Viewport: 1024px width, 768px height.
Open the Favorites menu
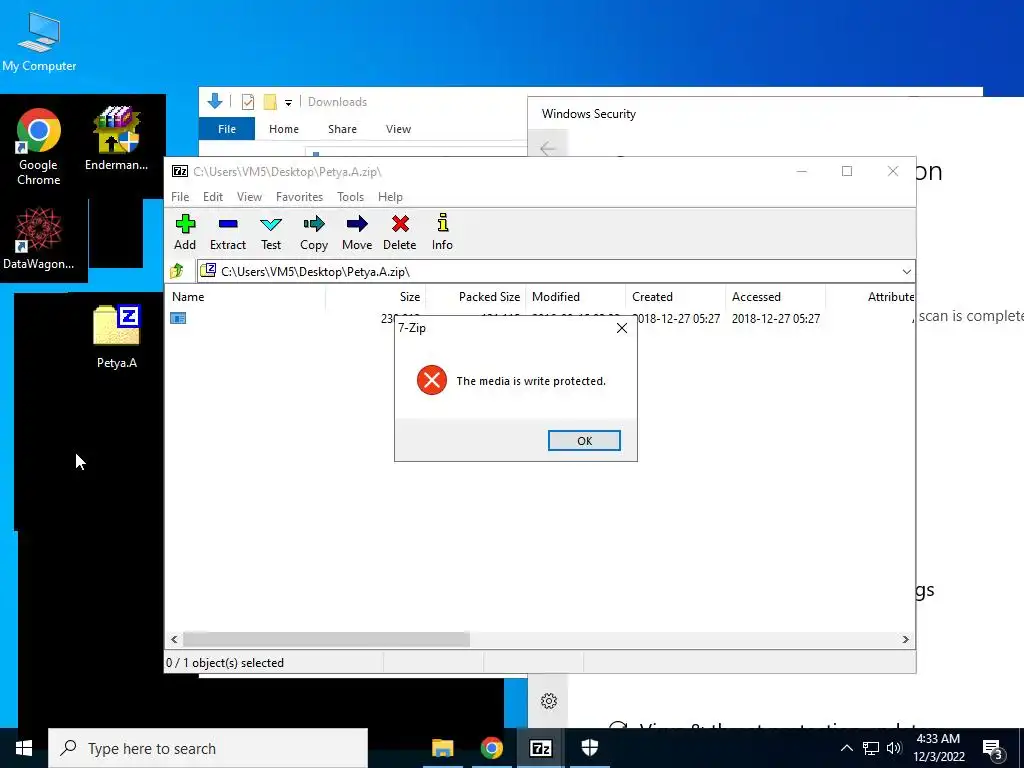pos(299,197)
